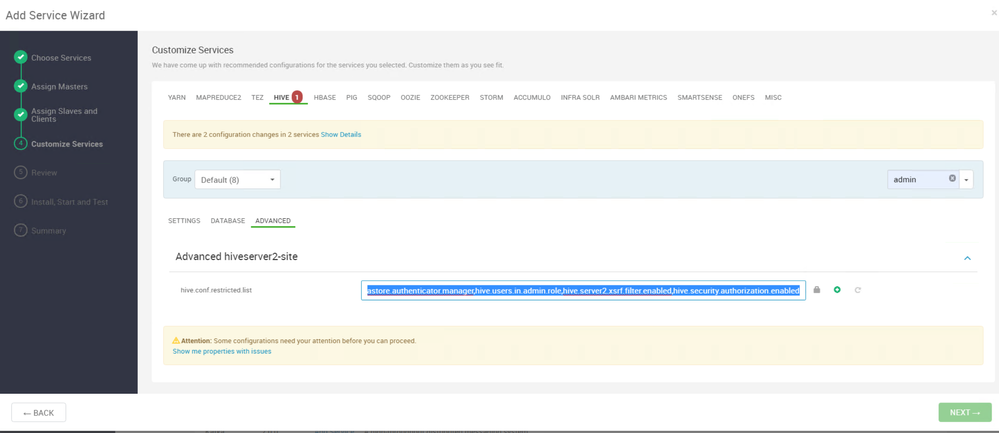Viewport: 999px width, 433px height.
Task: Click the step 7 Summary circle
Action: tap(20, 230)
